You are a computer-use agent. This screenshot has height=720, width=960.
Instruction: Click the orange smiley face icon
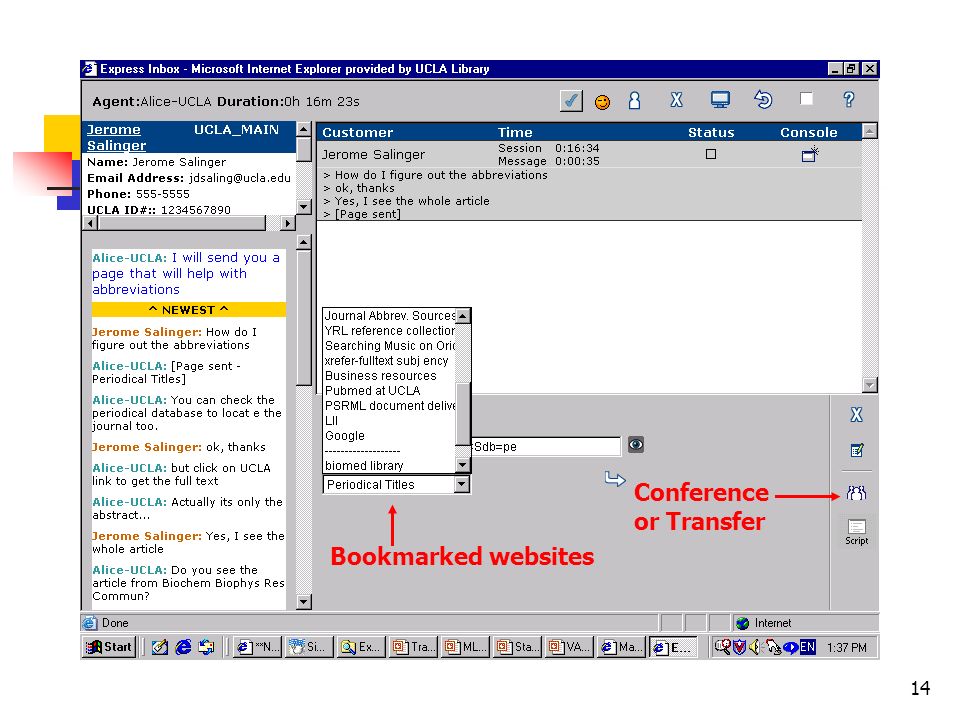click(x=602, y=102)
